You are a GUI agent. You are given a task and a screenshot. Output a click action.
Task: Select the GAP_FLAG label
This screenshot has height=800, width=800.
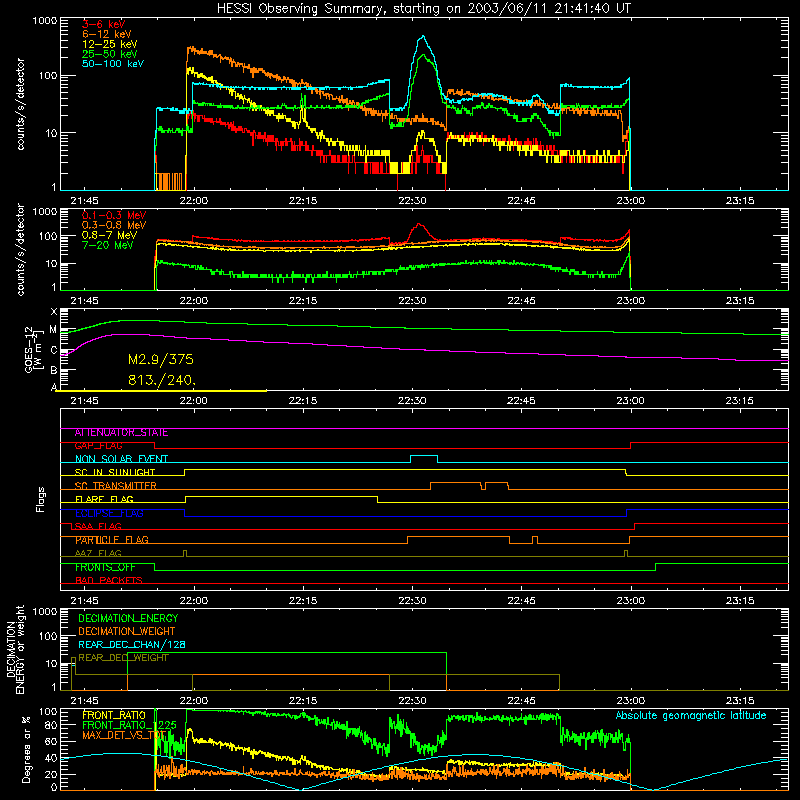point(98,446)
